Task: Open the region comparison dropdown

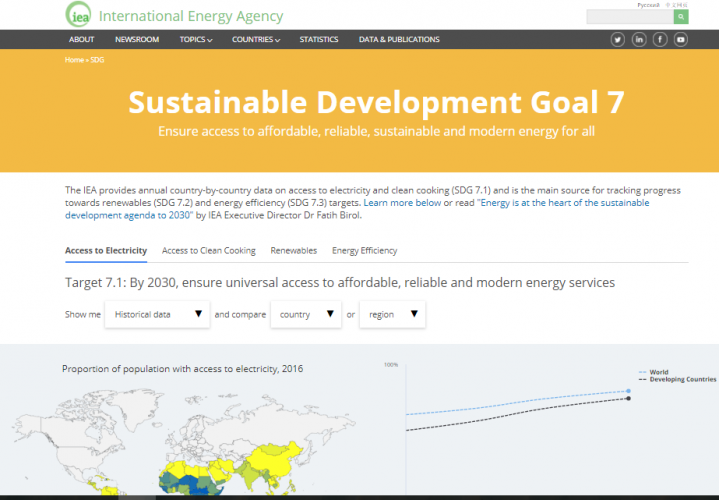Action: click(x=392, y=314)
